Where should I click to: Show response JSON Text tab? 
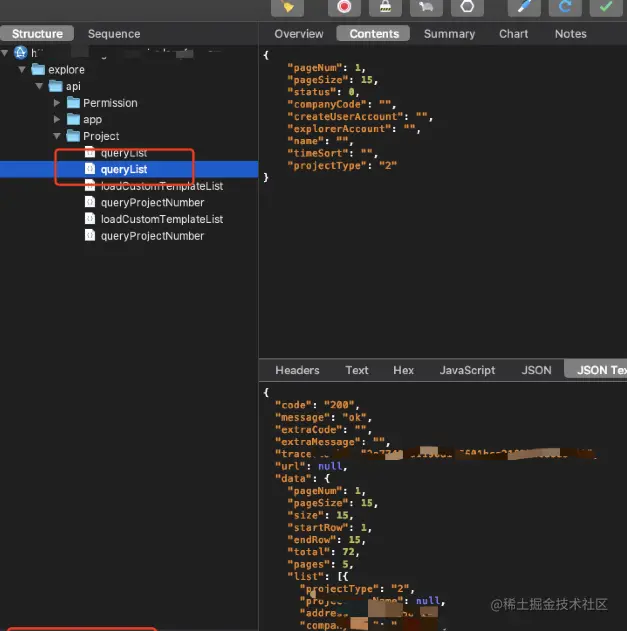[596, 369]
